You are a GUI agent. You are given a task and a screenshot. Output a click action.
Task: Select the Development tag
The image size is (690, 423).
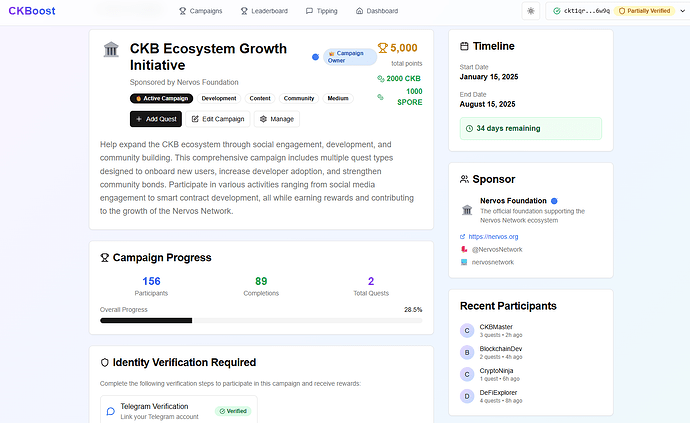219,99
